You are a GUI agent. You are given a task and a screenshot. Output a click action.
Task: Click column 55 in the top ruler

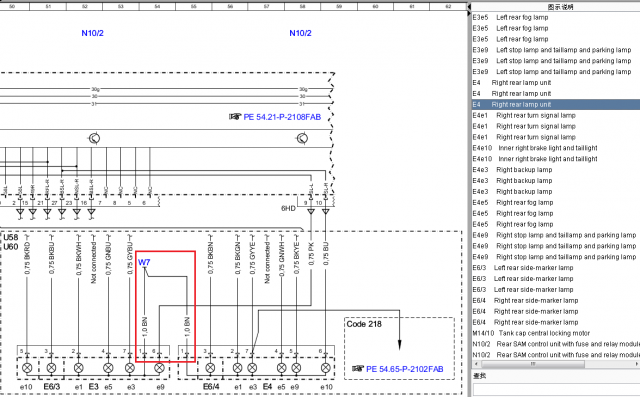click(194, 6)
